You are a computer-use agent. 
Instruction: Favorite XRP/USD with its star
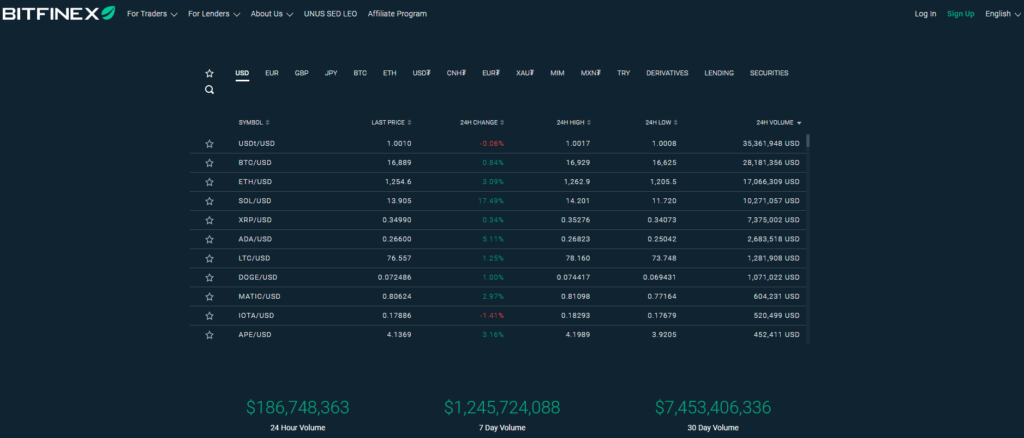(209, 220)
